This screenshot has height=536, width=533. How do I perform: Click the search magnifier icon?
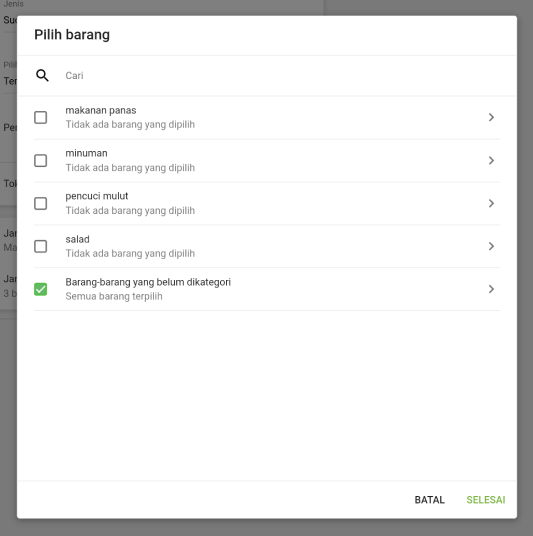point(42,75)
